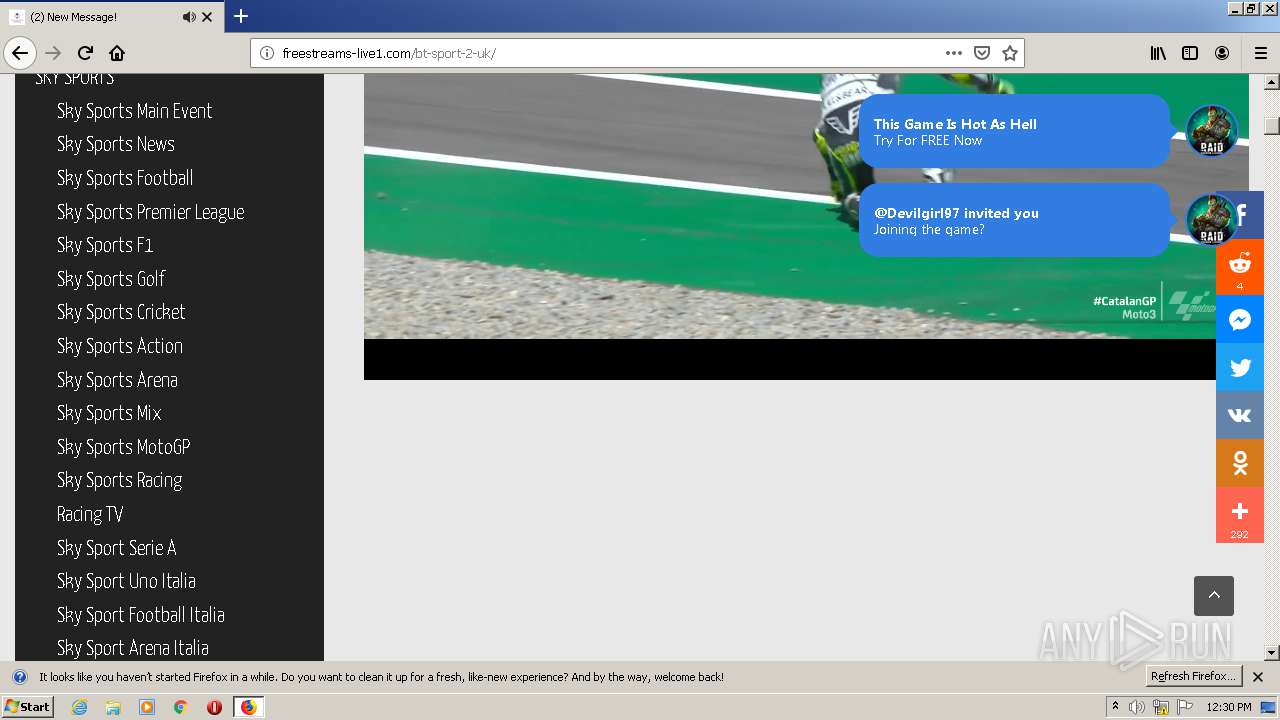The width and height of the screenshot is (1280, 720).
Task: Click the Refresh Firefox button
Action: pos(1193,676)
